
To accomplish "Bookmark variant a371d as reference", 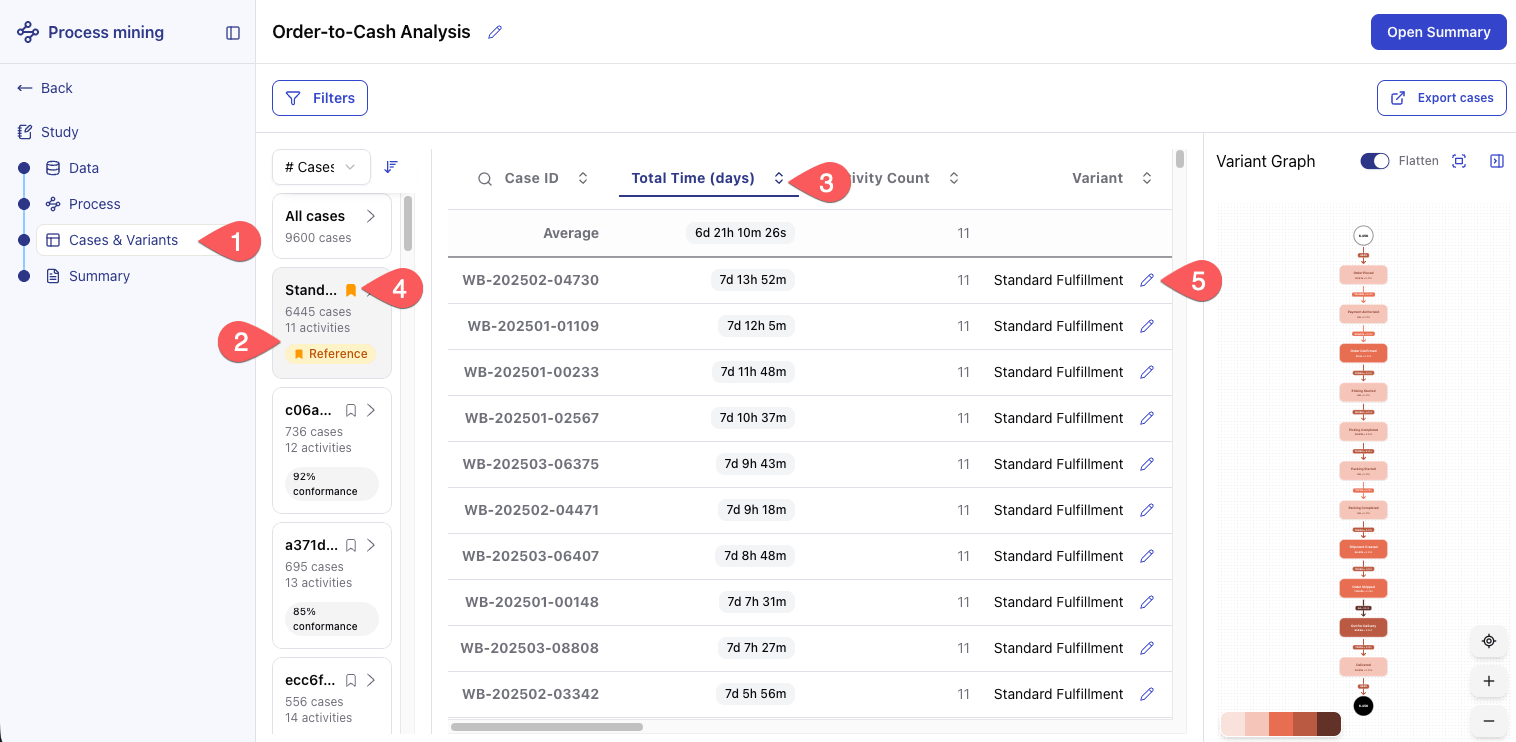I will click(351, 545).
